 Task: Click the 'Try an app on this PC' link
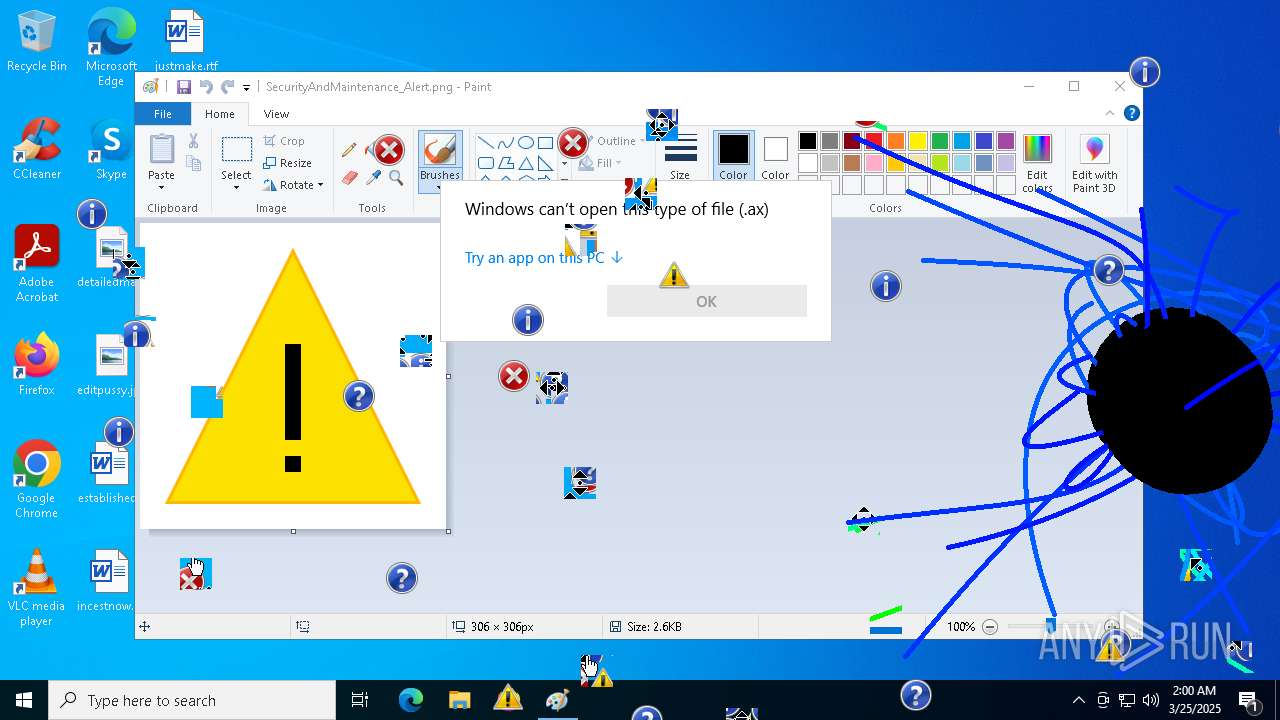pos(544,257)
